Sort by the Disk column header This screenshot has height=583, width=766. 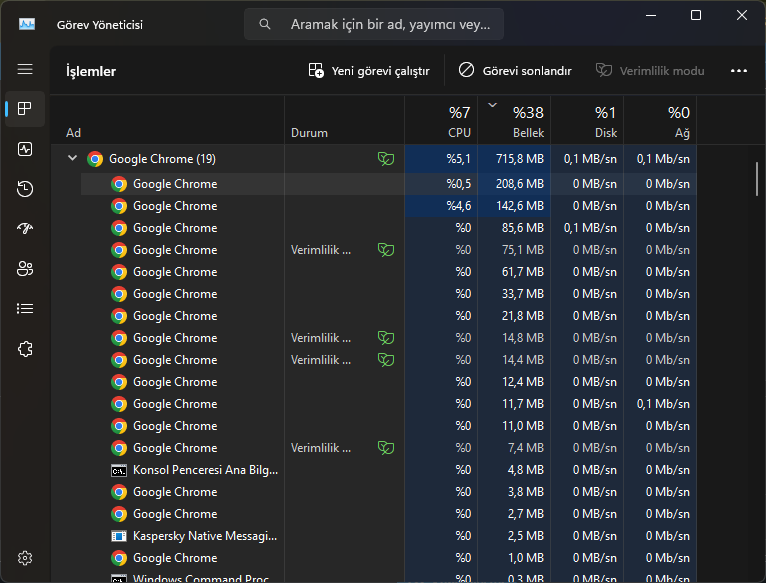coord(587,120)
